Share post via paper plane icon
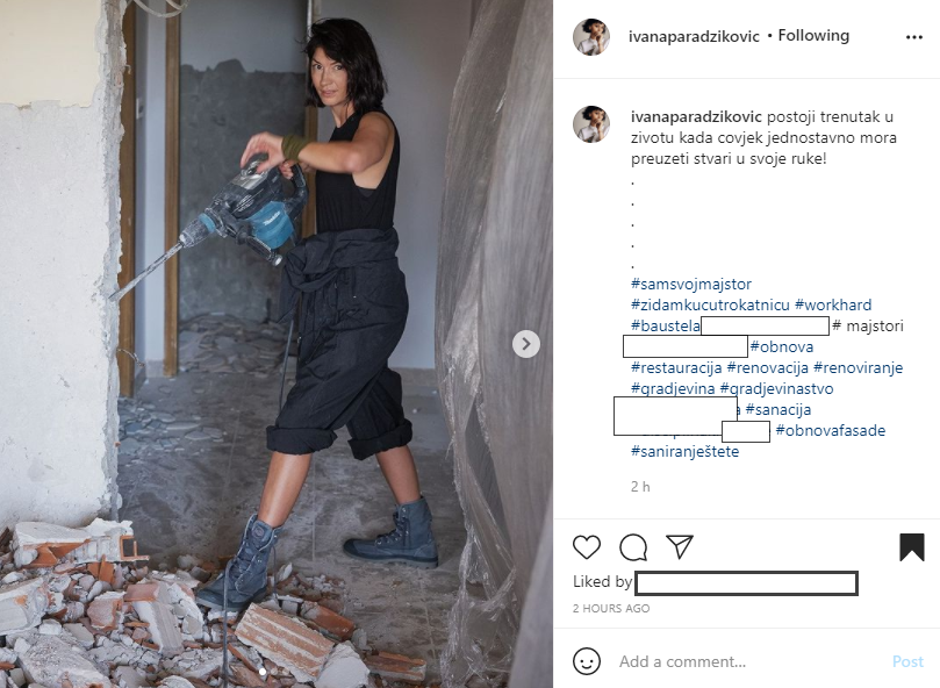The height and width of the screenshot is (688, 940). click(x=680, y=547)
